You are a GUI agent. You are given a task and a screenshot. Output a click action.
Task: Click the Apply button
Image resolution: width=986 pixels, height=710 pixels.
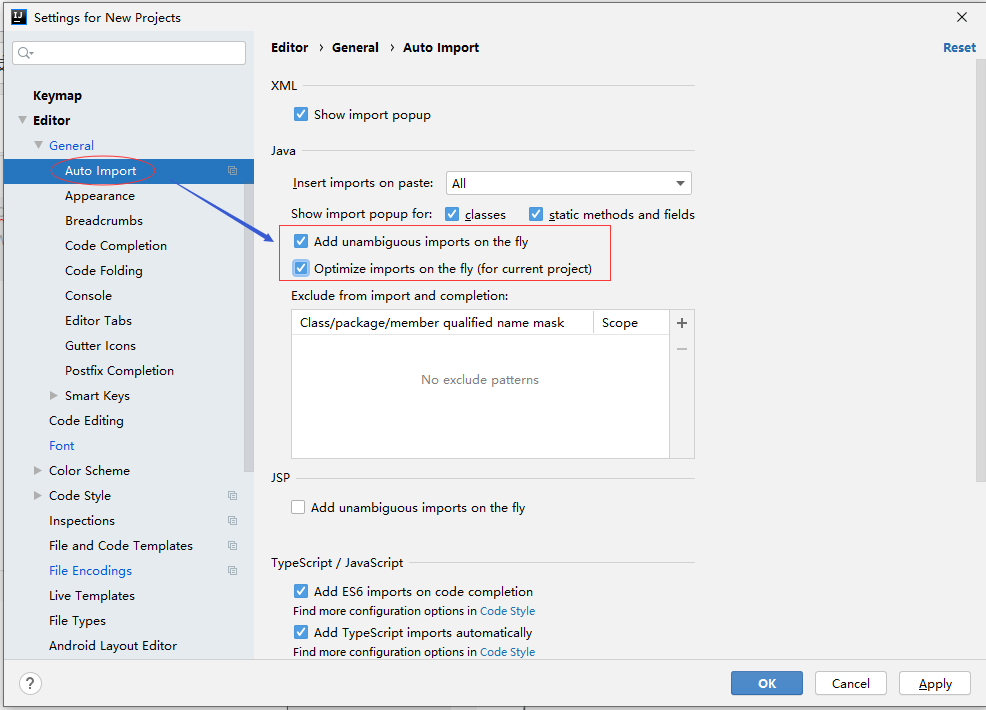(934, 683)
